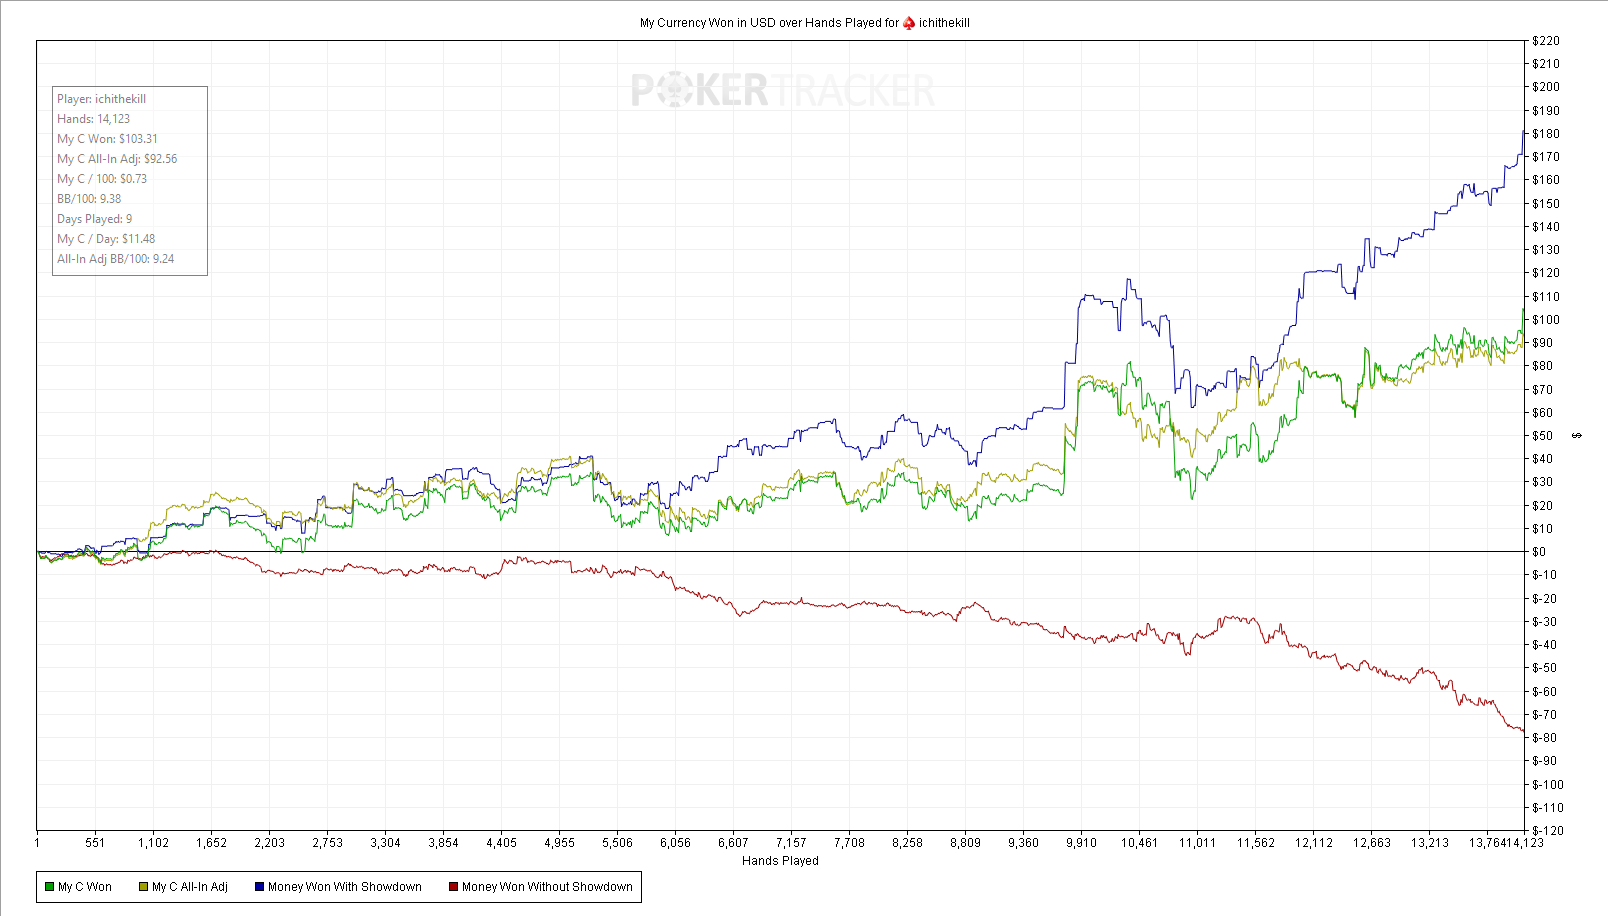The width and height of the screenshot is (1608, 916).
Task: Click the green My C Won legend swatch
Action: pyautogui.click(x=49, y=887)
